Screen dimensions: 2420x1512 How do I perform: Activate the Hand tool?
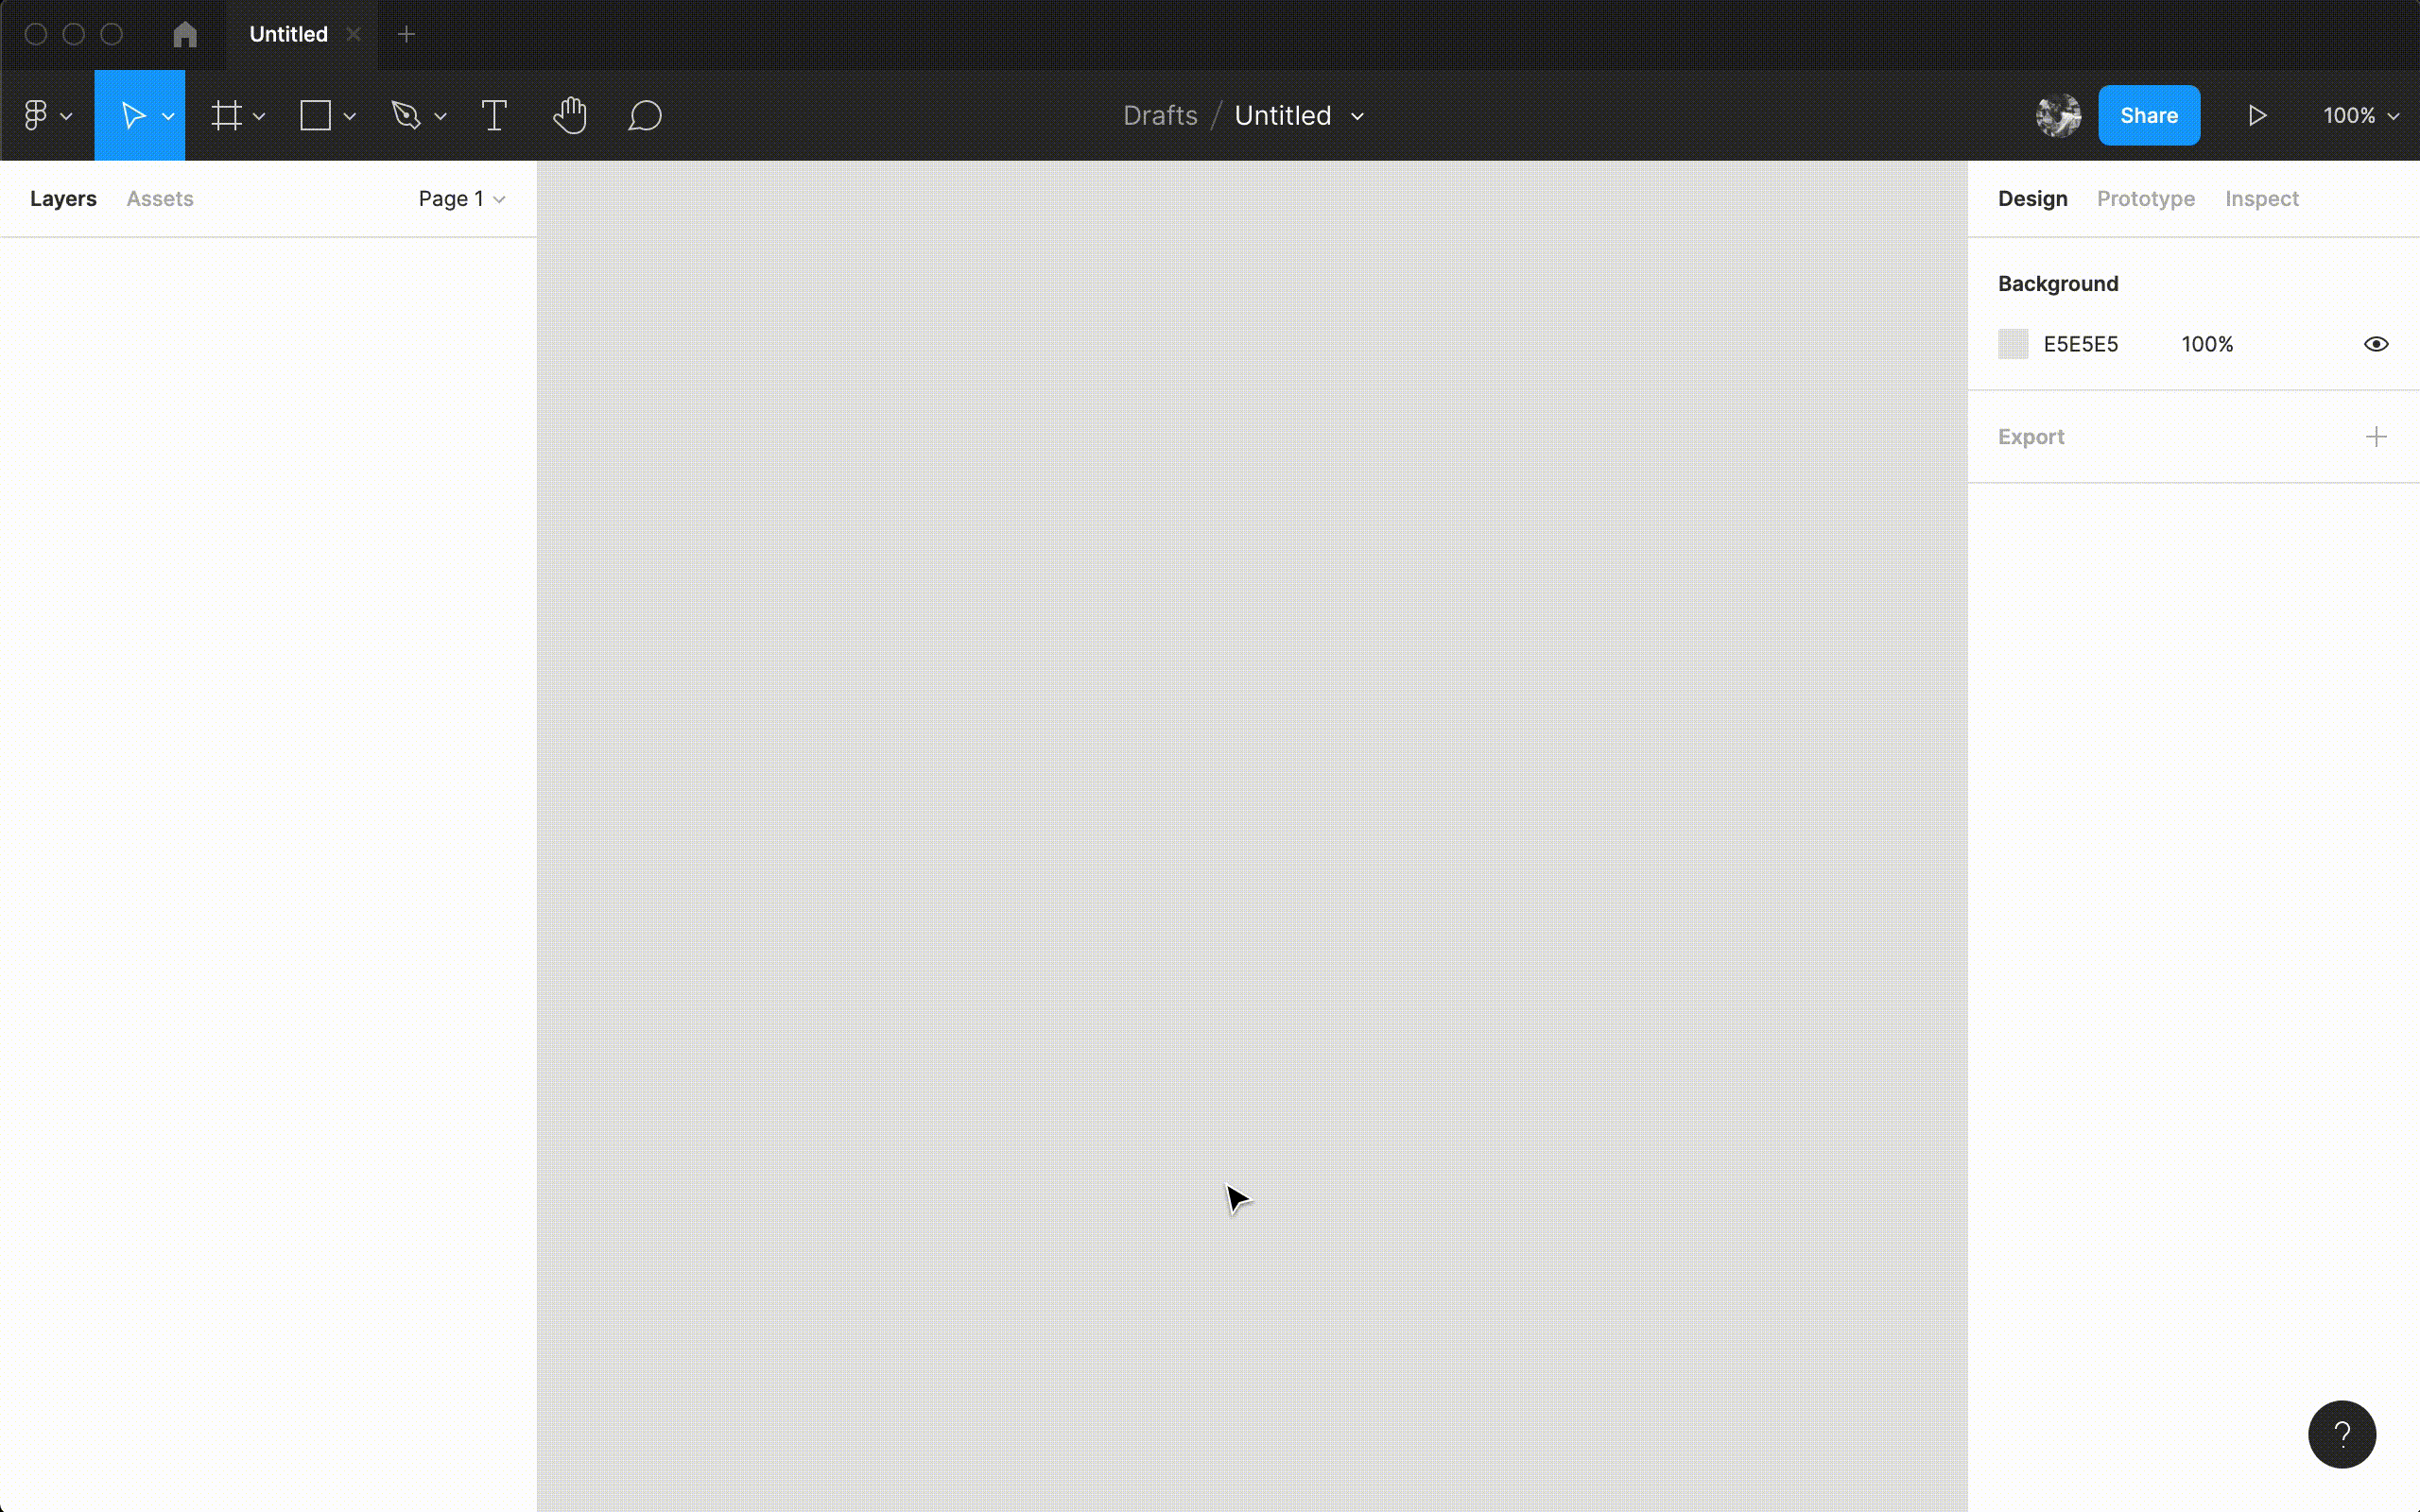click(x=570, y=116)
